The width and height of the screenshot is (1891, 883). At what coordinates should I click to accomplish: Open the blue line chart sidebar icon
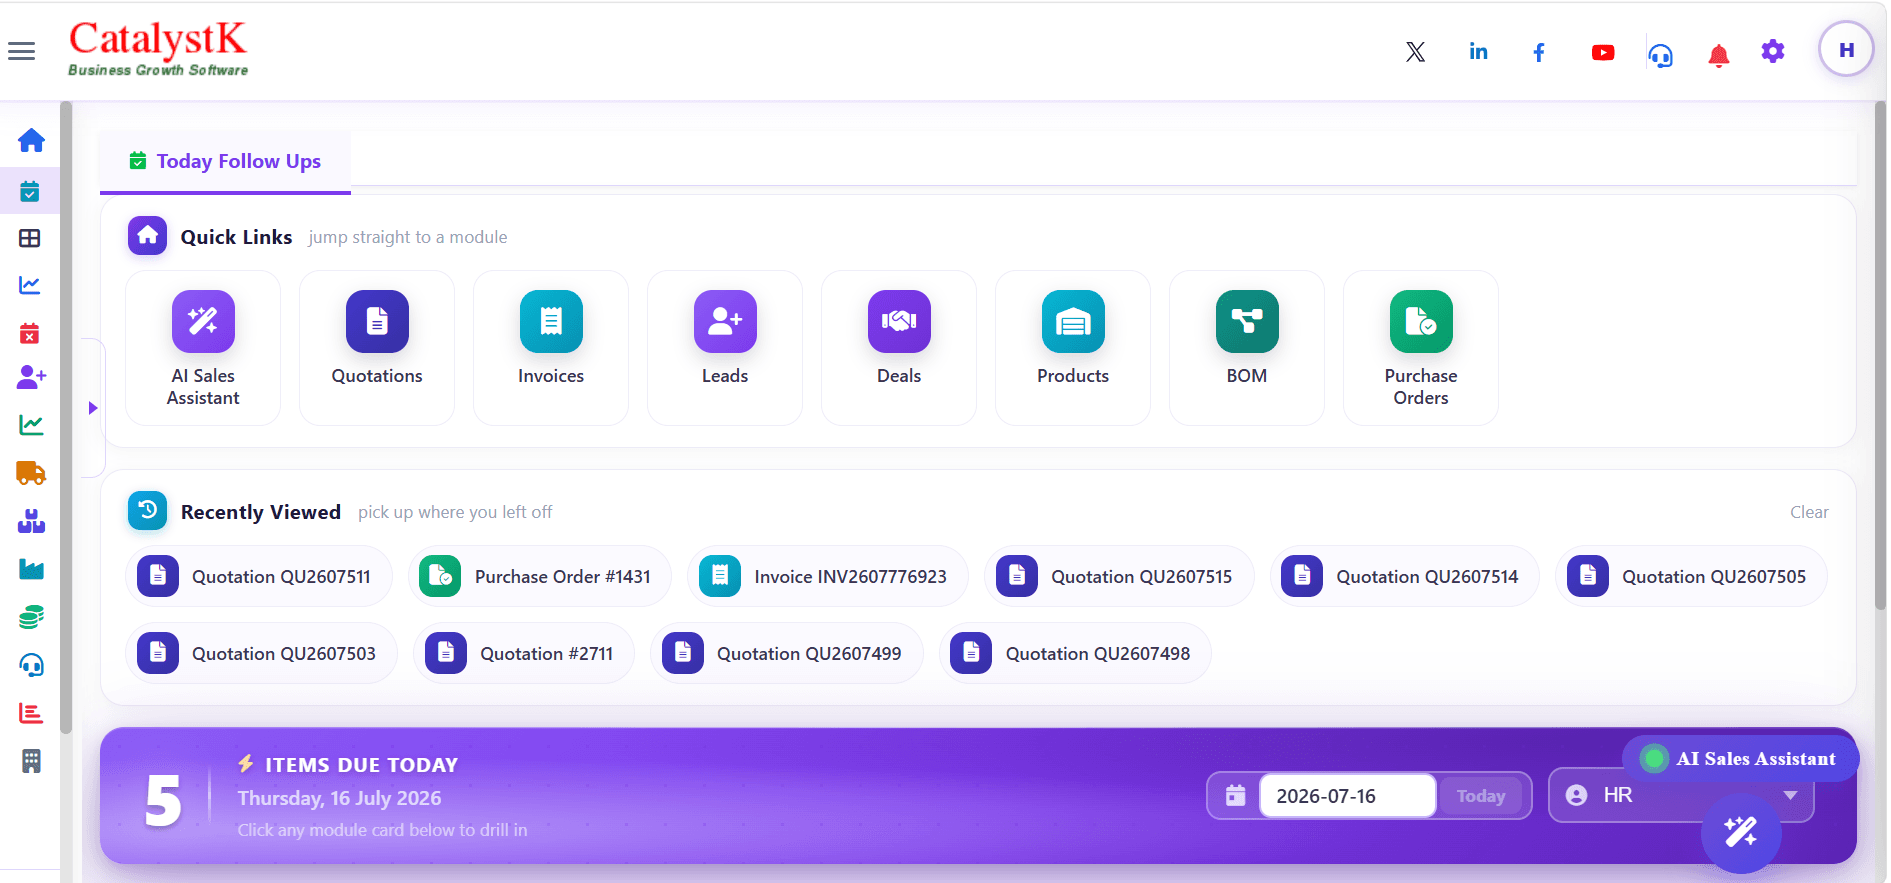click(x=30, y=285)
